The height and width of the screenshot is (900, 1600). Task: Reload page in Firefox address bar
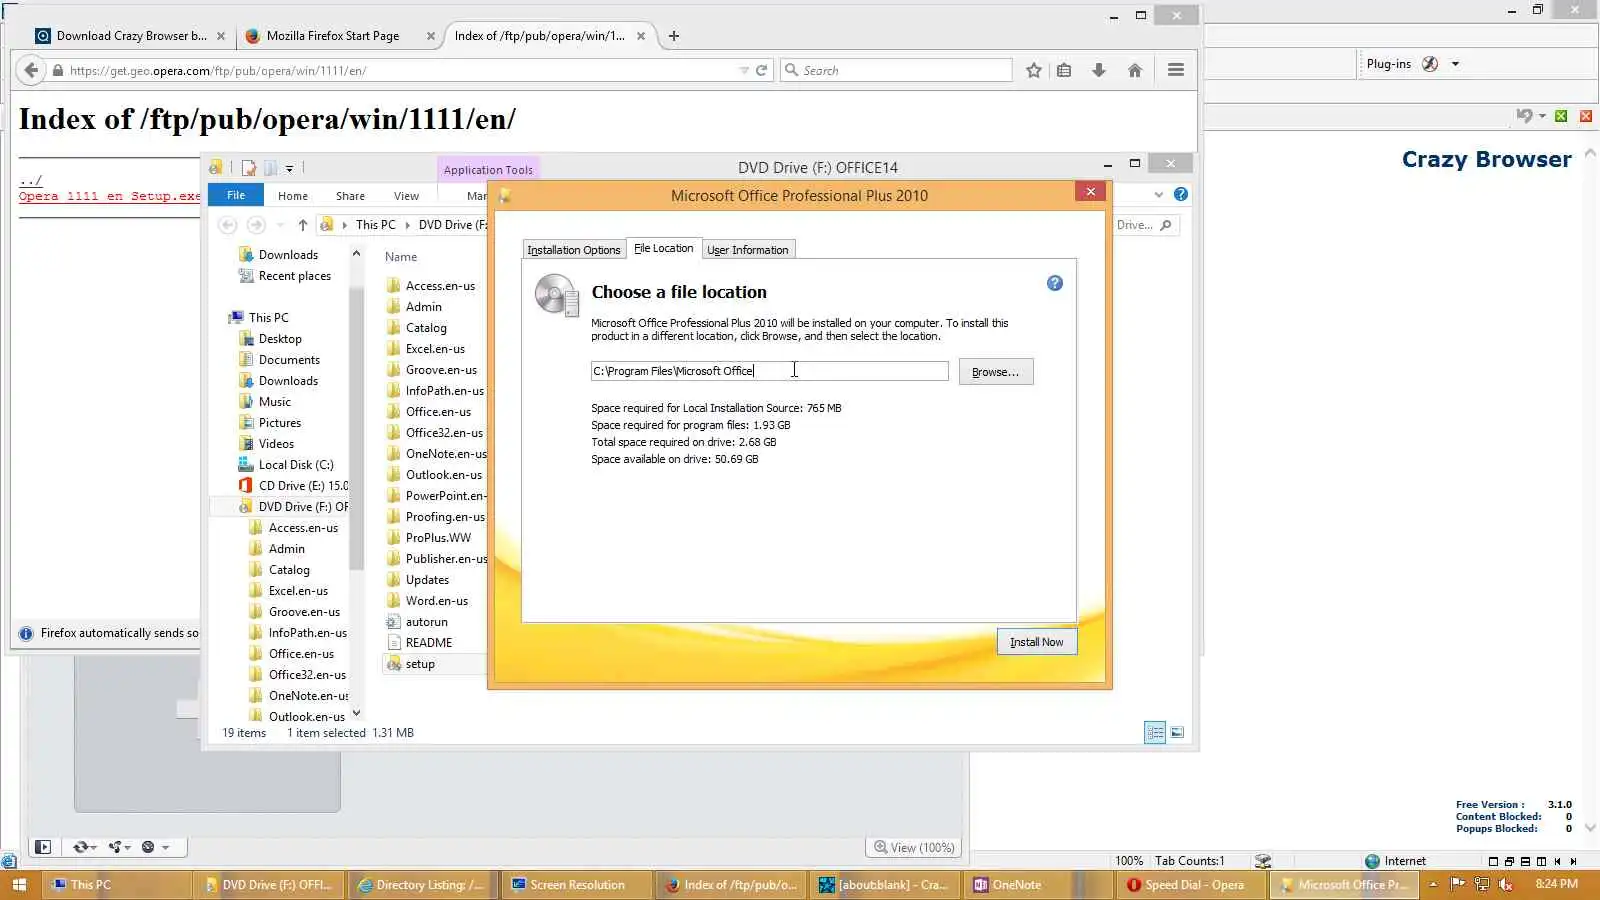(x=761, y=70)
